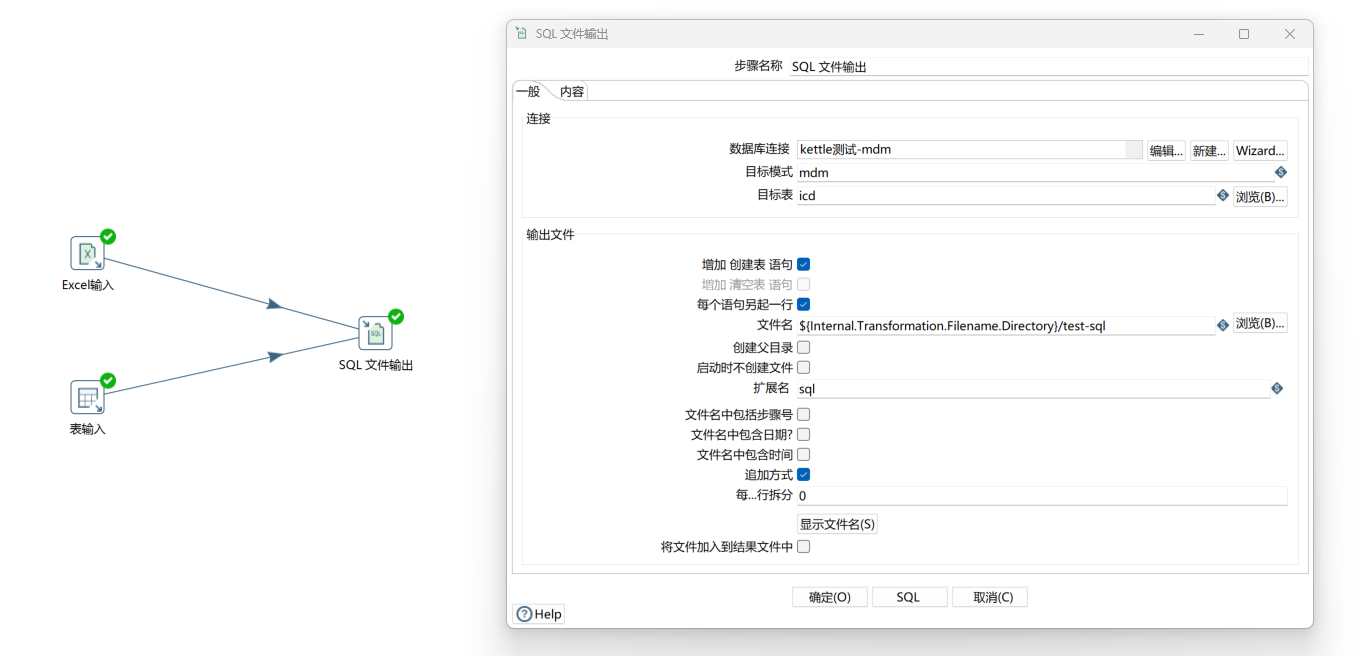Screen dimensions: 1364x656
Task: Click the variable icon next to 文件名 field
Action: click(1222, 324)
